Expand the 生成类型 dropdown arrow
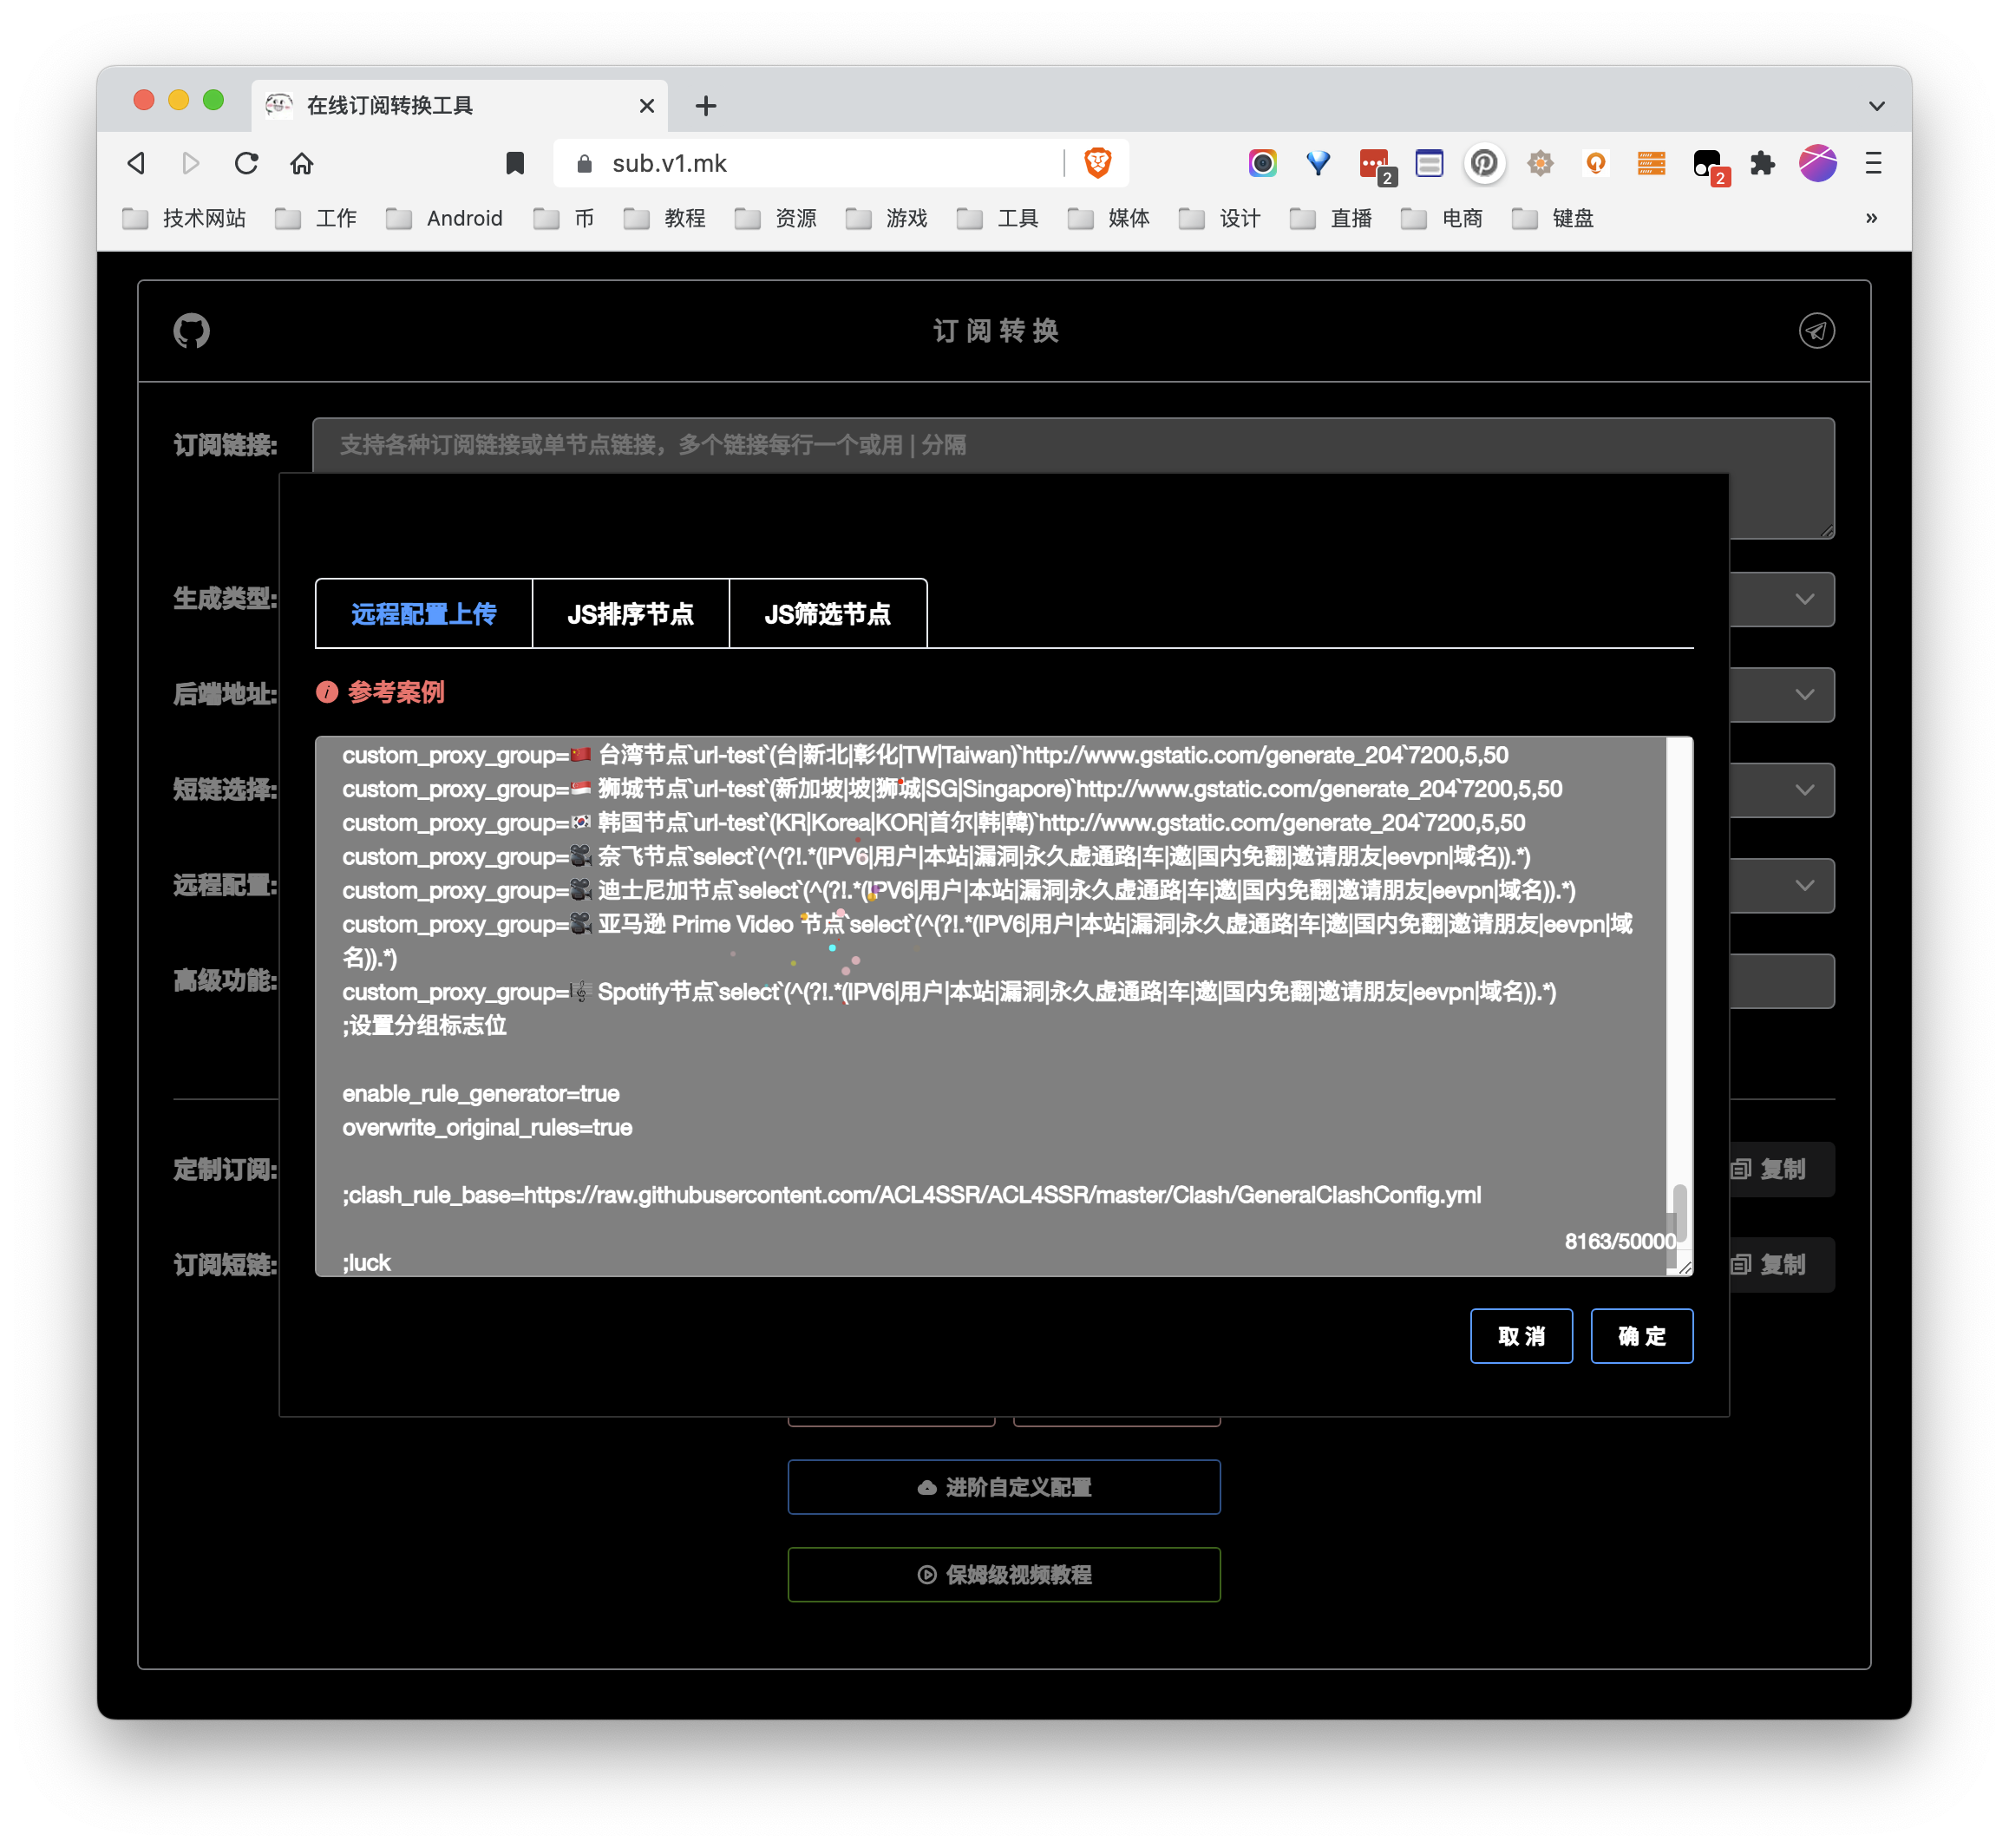Screen dimensions: 2009x1848 (1804, 599)
